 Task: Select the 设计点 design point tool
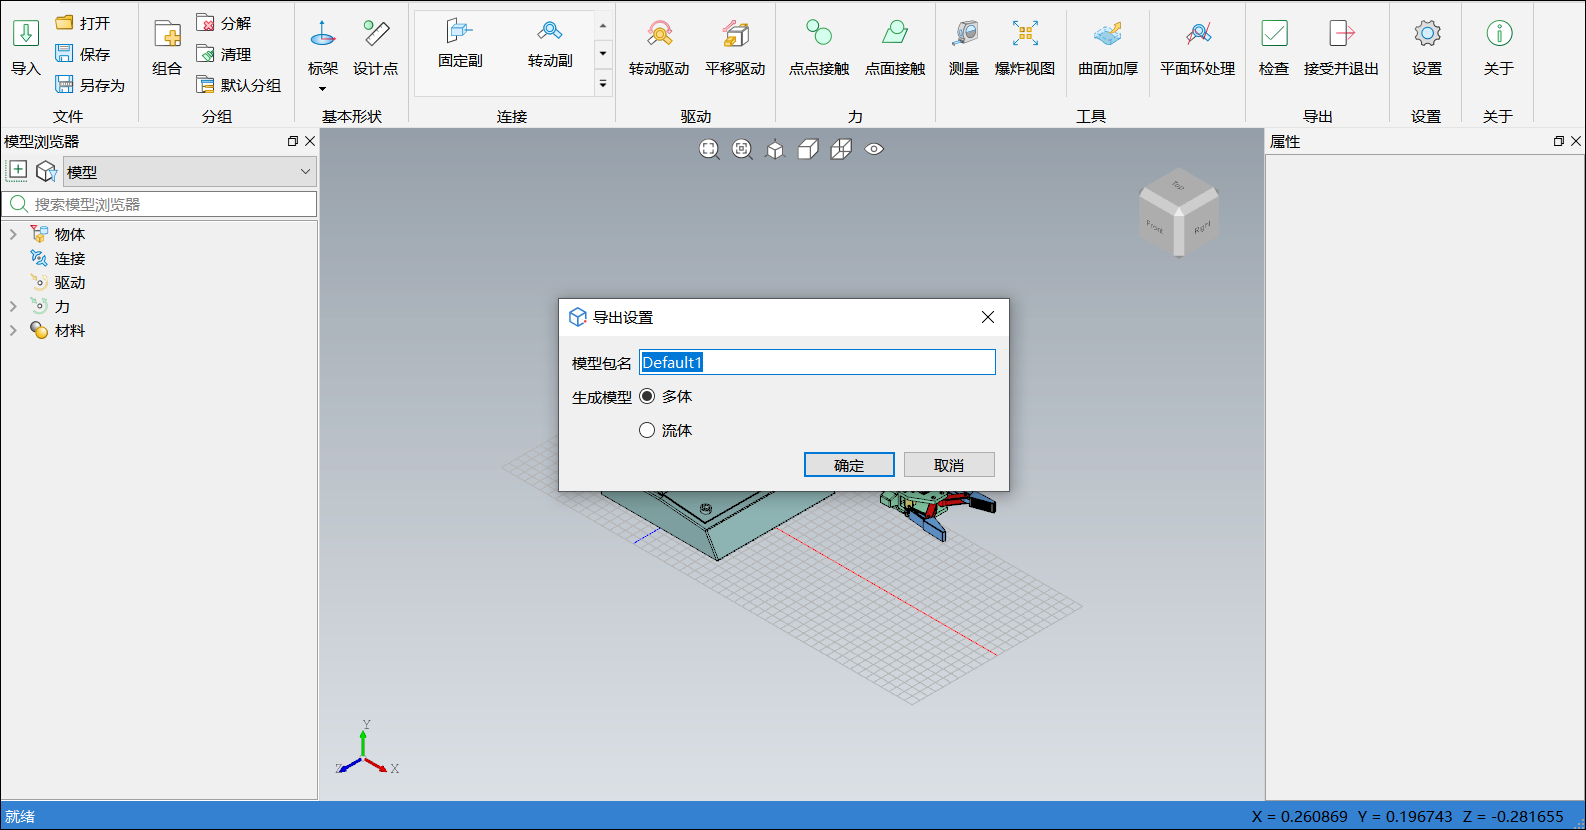(x=376, y=47)
